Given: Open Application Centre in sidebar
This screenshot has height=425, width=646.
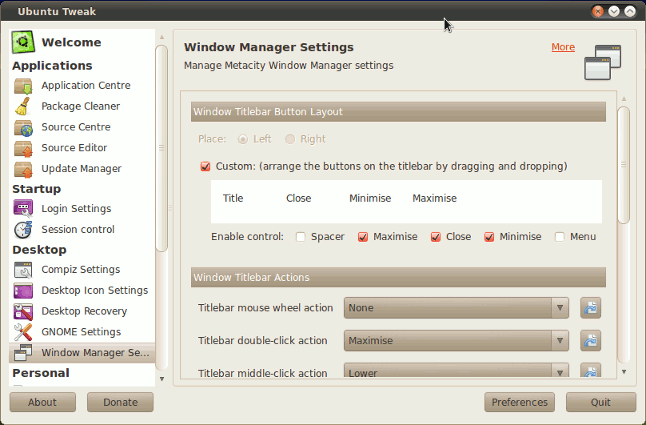Looking at the screenshot, I should coord(82,86).
